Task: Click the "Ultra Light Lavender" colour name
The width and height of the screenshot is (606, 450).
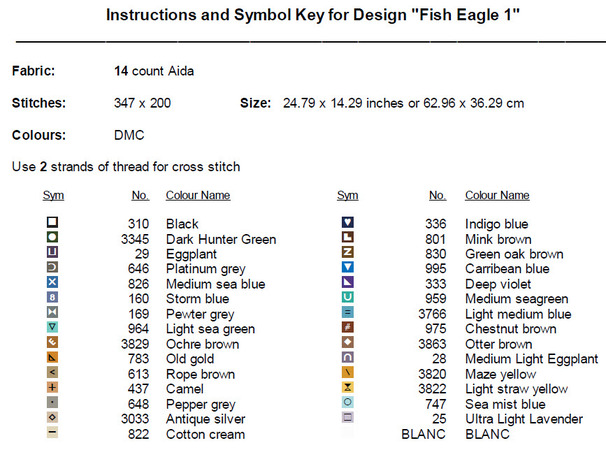Action: [524, 419]
